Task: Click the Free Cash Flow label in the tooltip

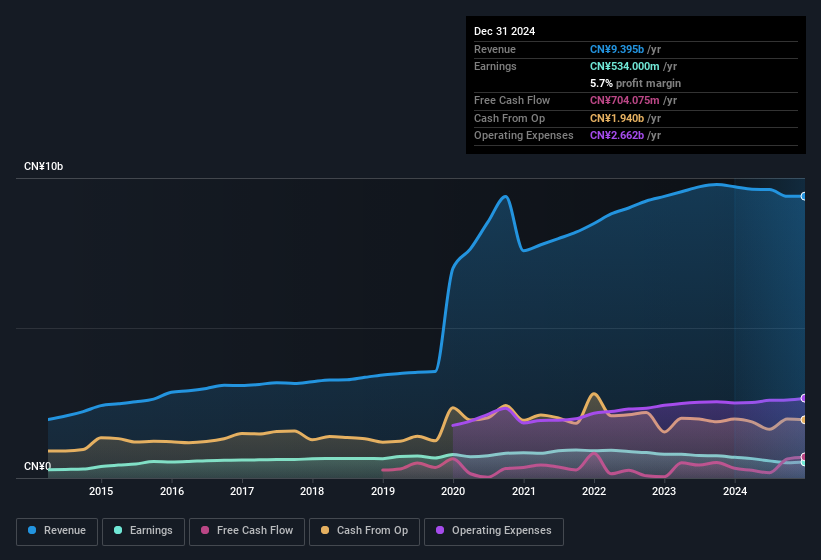Action: (x=512, y=100)
